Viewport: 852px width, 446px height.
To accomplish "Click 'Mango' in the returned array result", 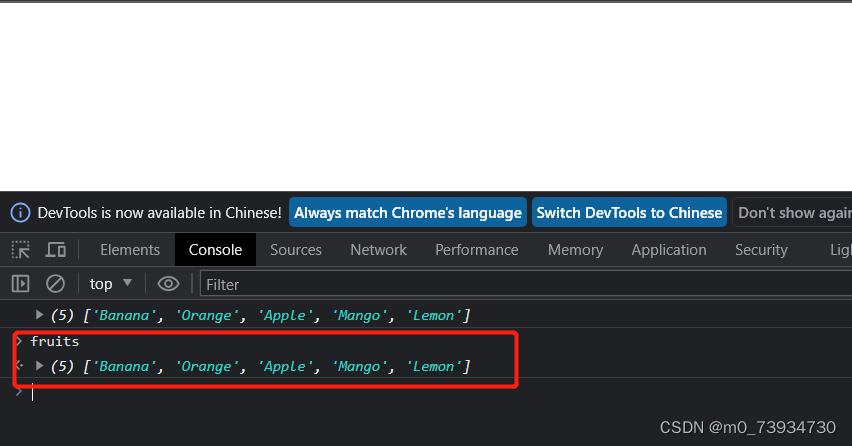I will point(359,366).
